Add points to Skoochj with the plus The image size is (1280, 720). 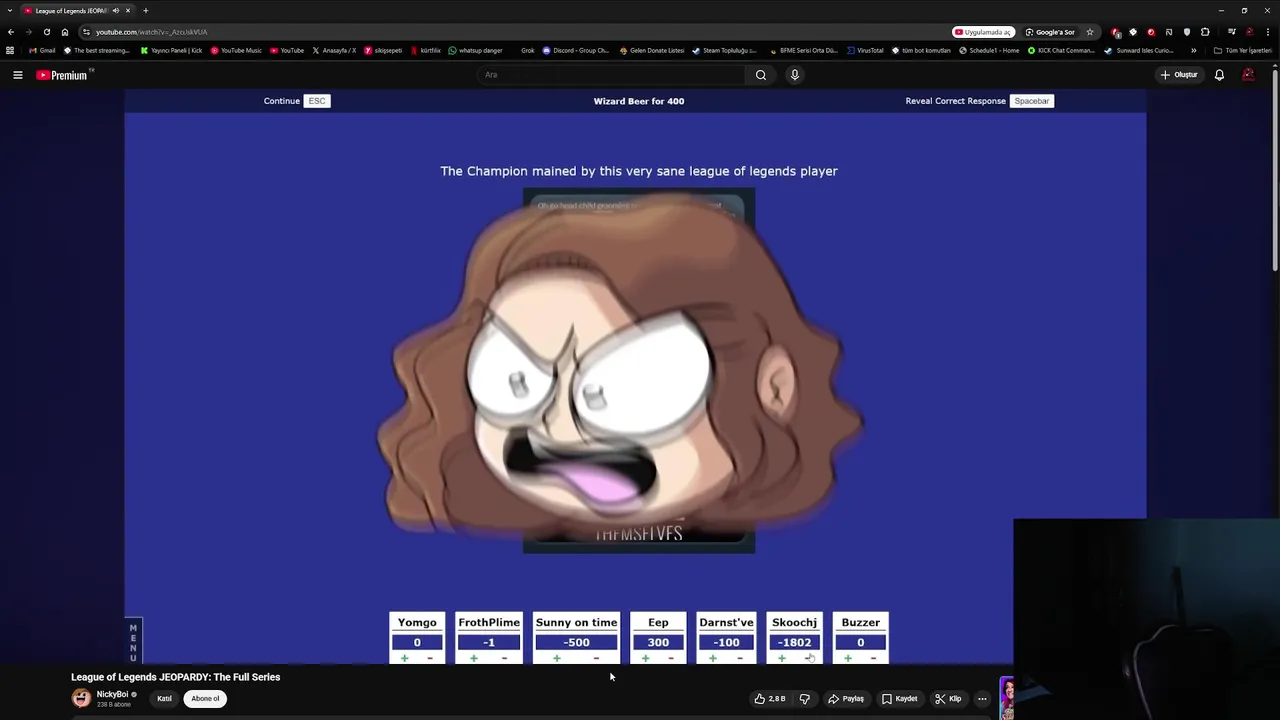(x=781, y=658)
